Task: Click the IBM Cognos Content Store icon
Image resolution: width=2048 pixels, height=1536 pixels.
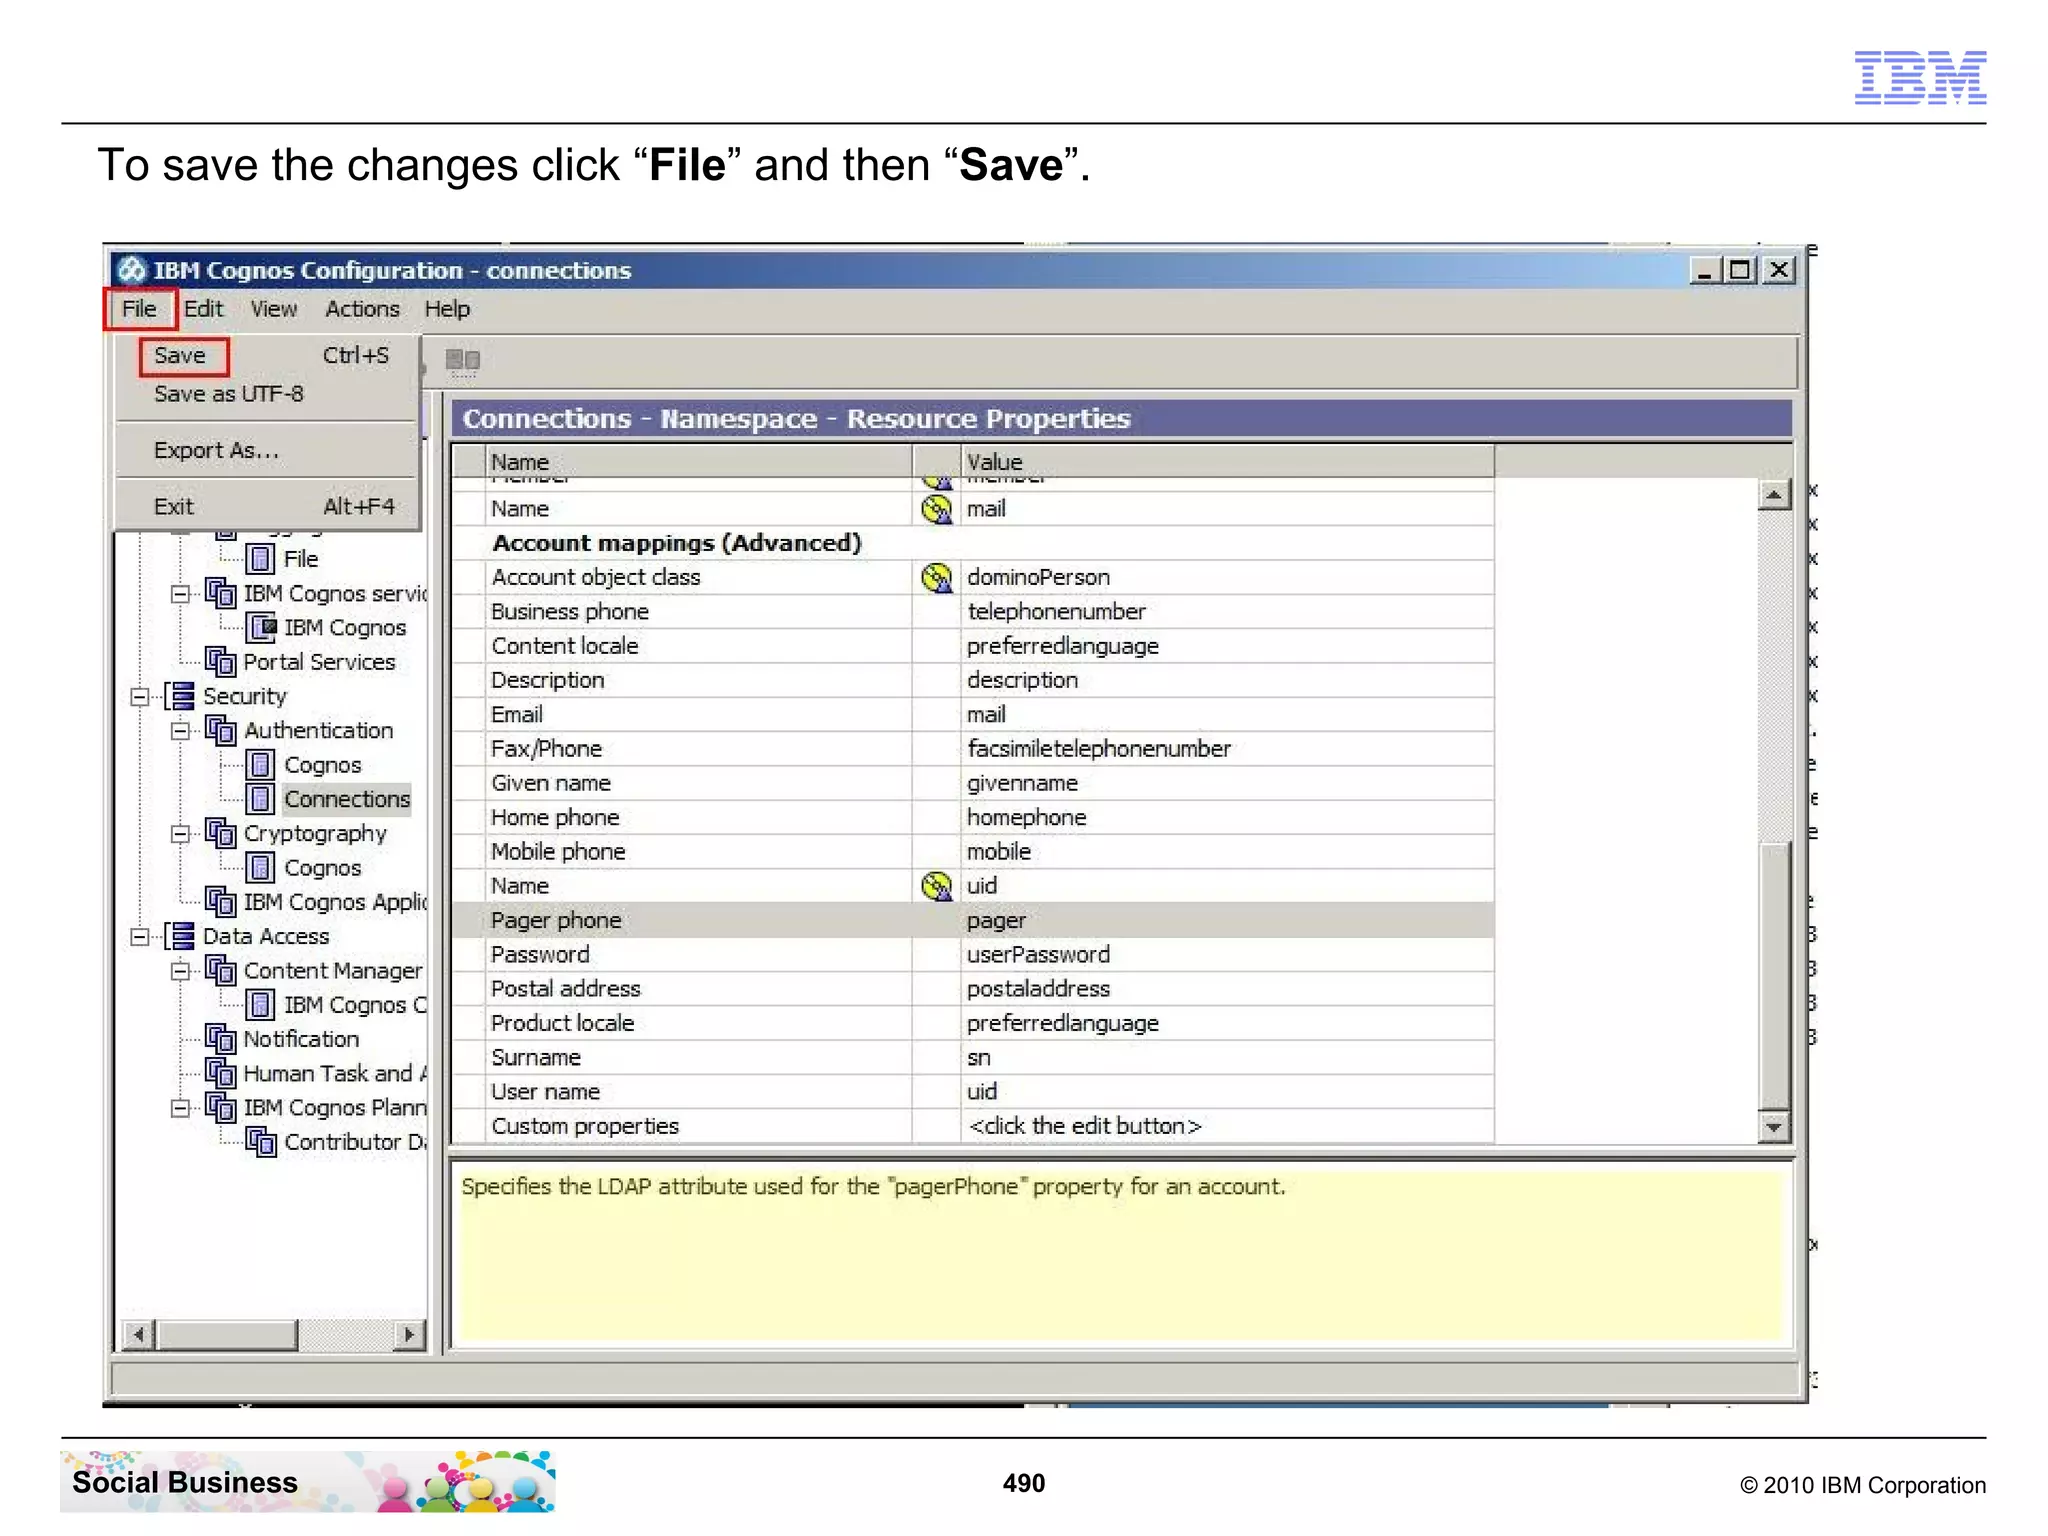Action: point(260,1005)
